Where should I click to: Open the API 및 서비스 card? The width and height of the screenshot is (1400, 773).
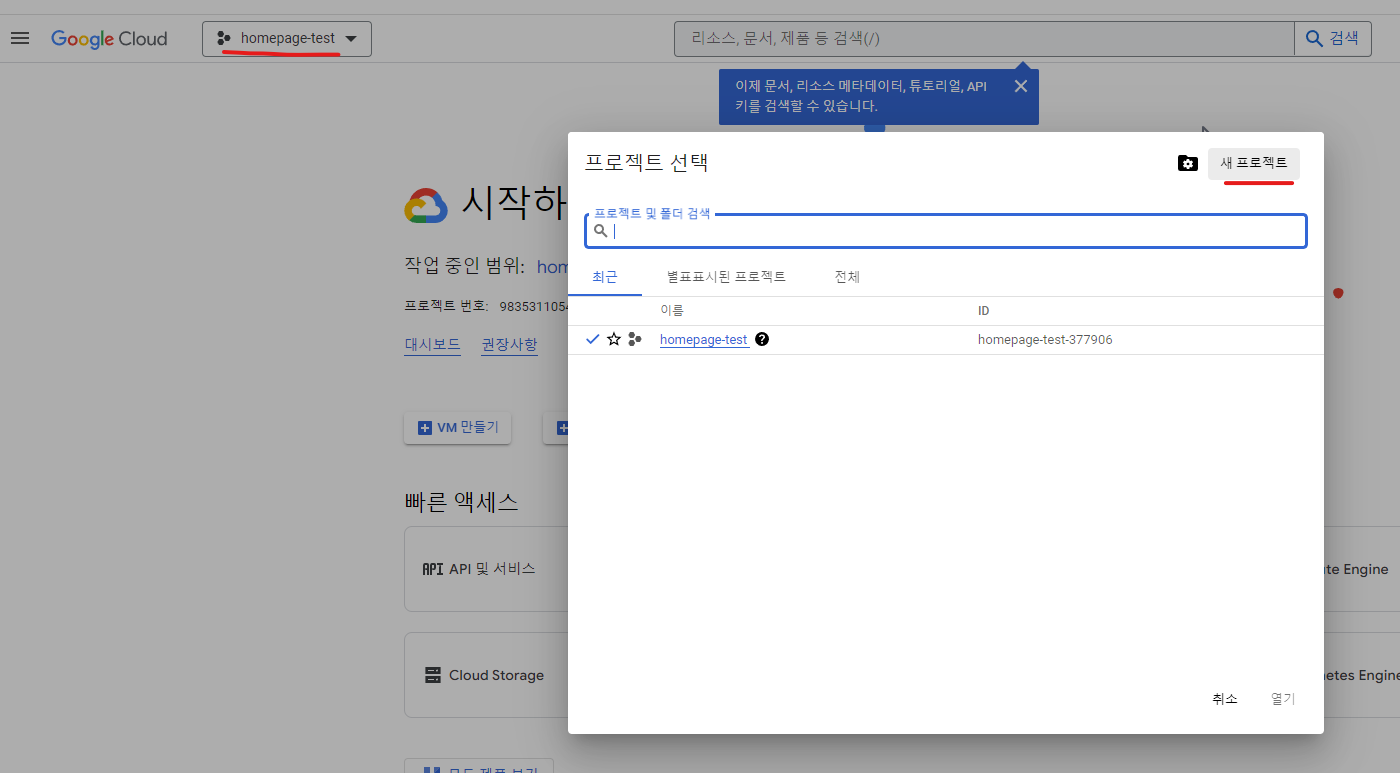coord(486,569)
